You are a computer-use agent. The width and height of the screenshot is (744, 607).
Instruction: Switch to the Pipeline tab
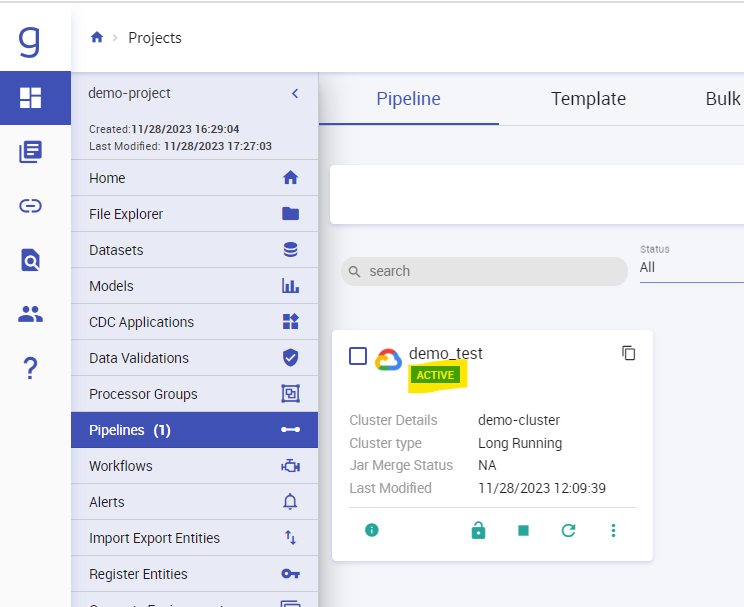408,99
